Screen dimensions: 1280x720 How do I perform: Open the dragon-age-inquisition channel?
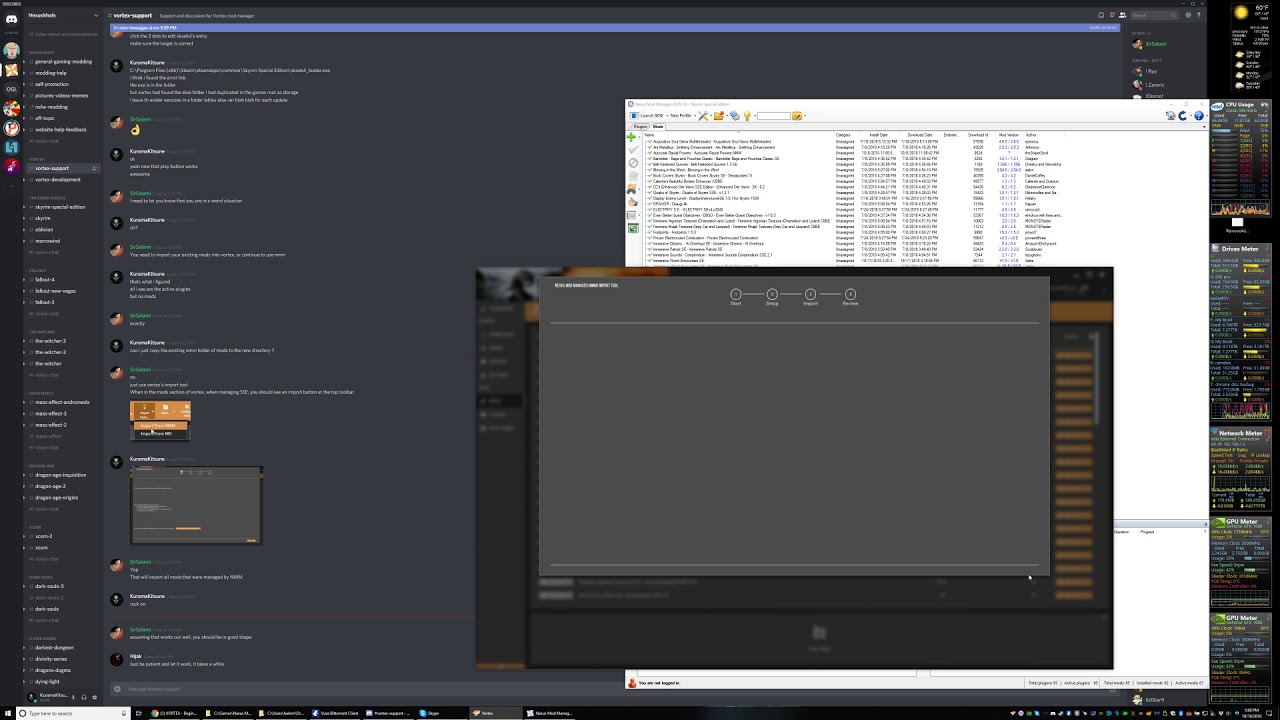coord(60,475)
